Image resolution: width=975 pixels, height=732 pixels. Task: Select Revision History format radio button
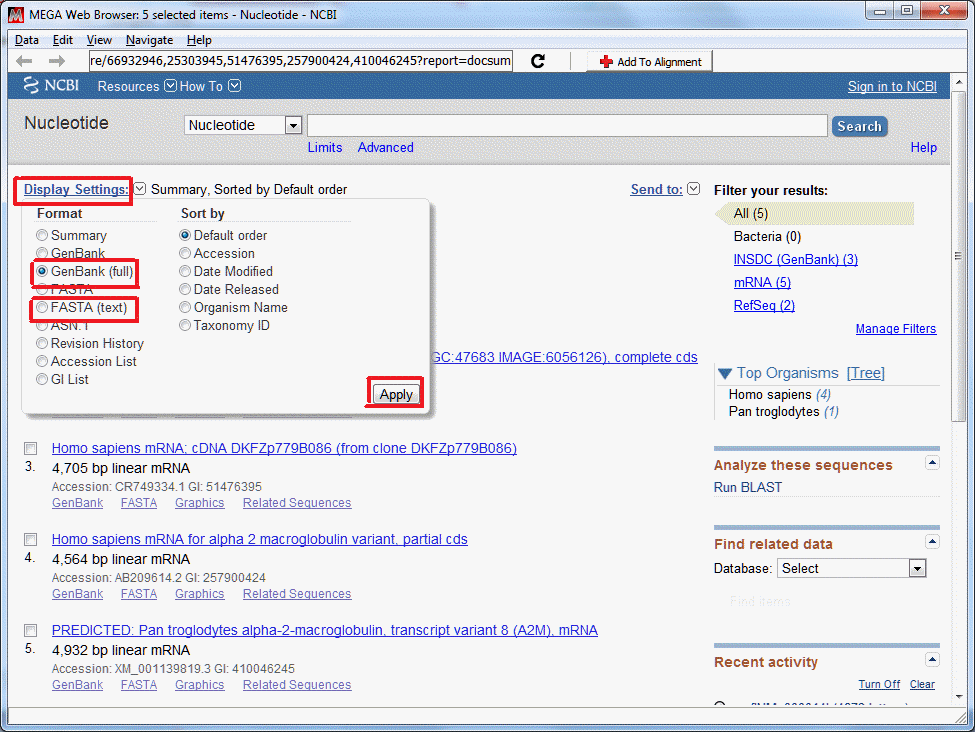pyautogui.click(x=42, y=343)
